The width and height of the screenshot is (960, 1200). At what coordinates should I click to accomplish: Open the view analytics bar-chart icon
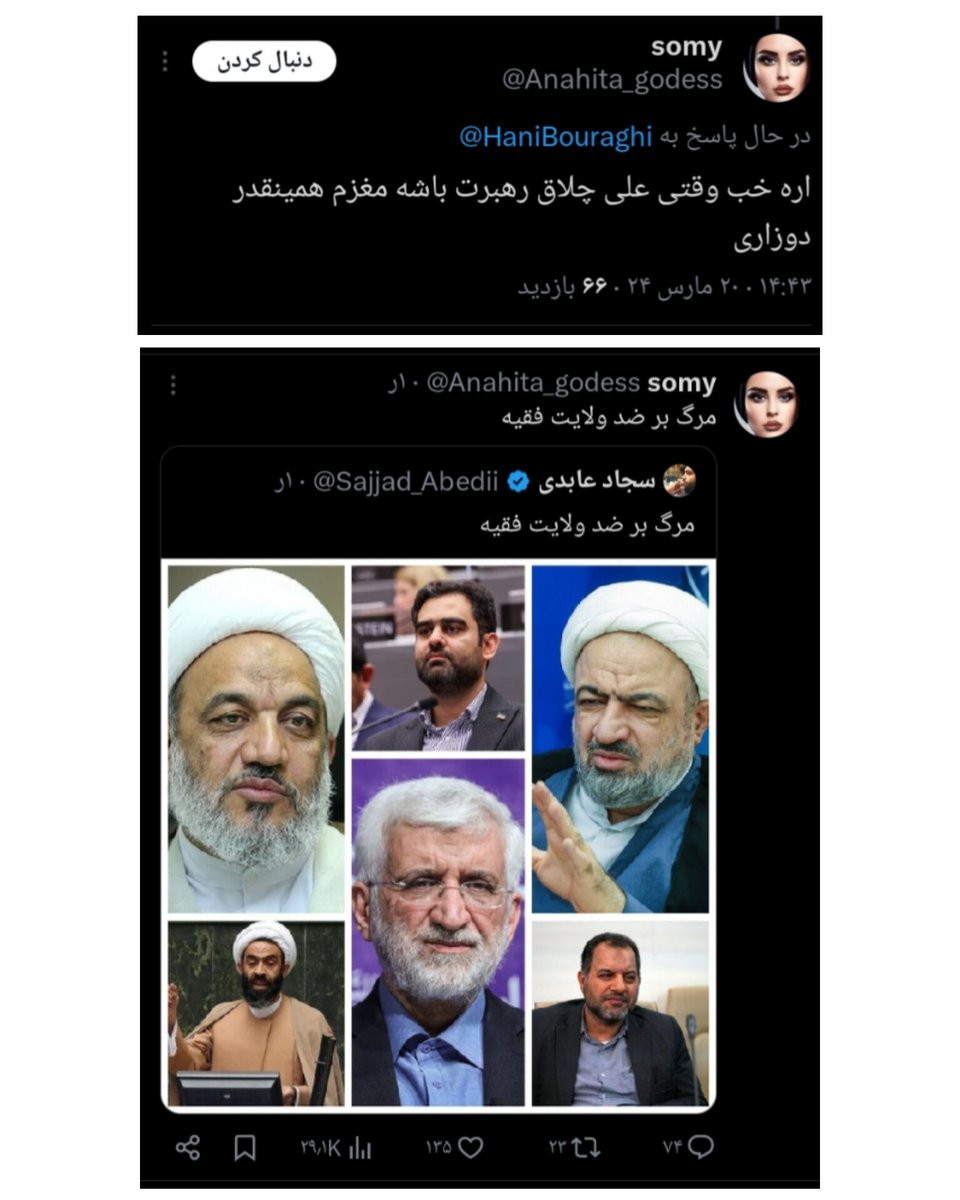[x=360, y=1148]
